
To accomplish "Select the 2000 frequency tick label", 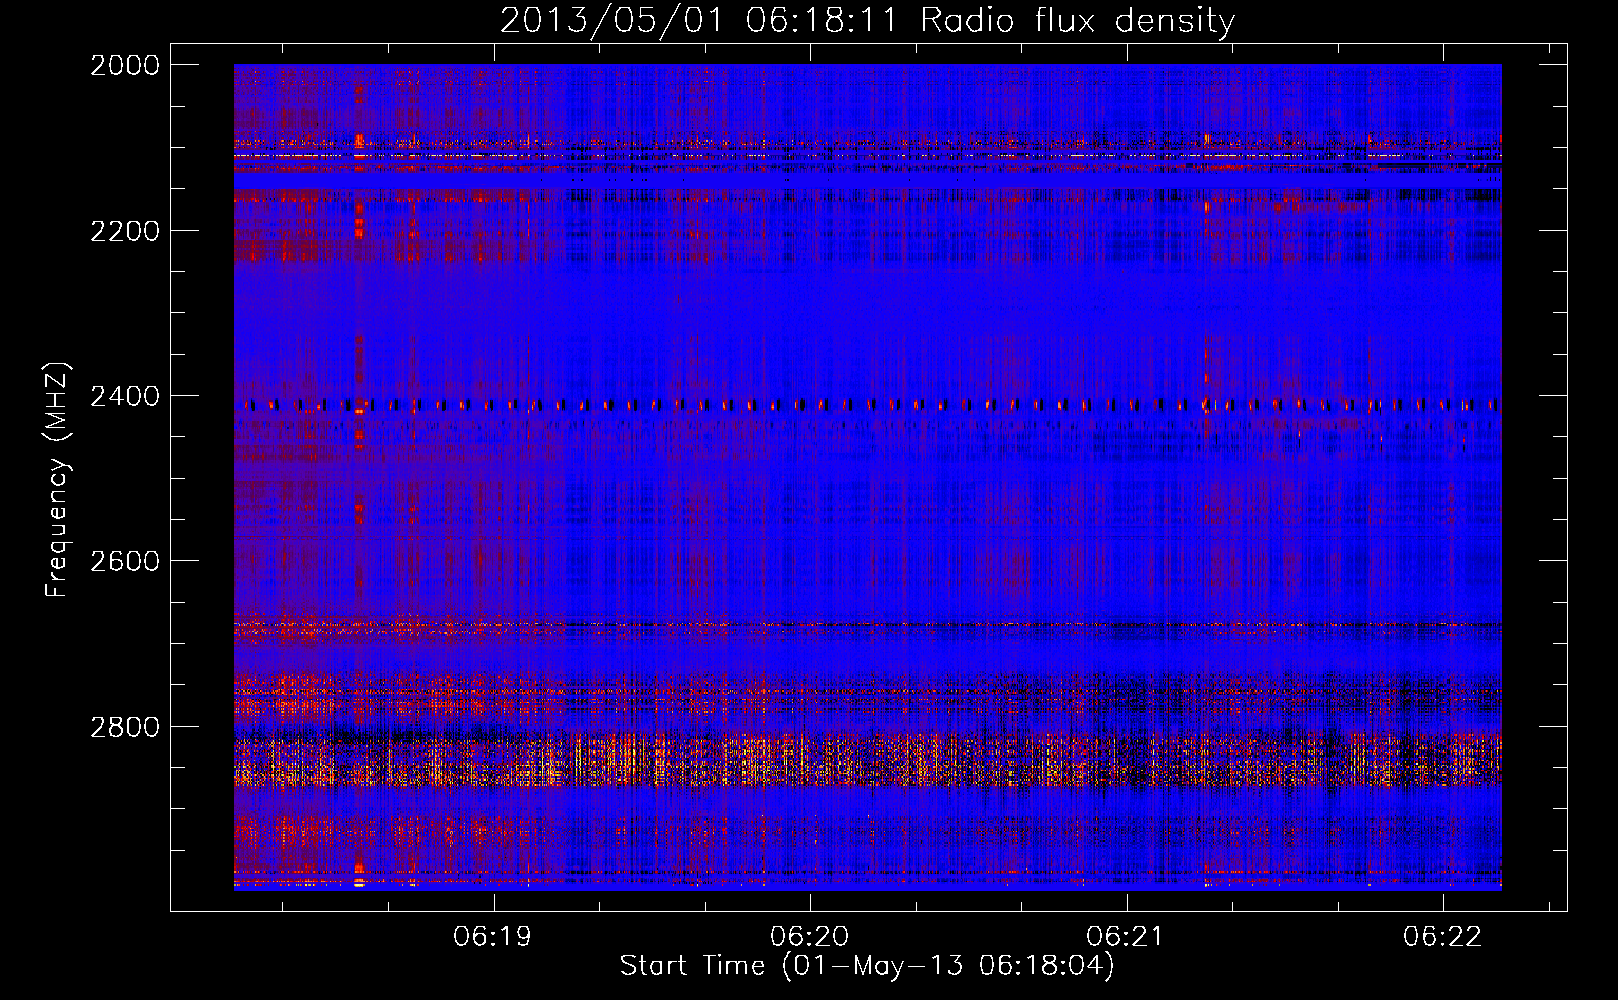I will click(125, 65).
